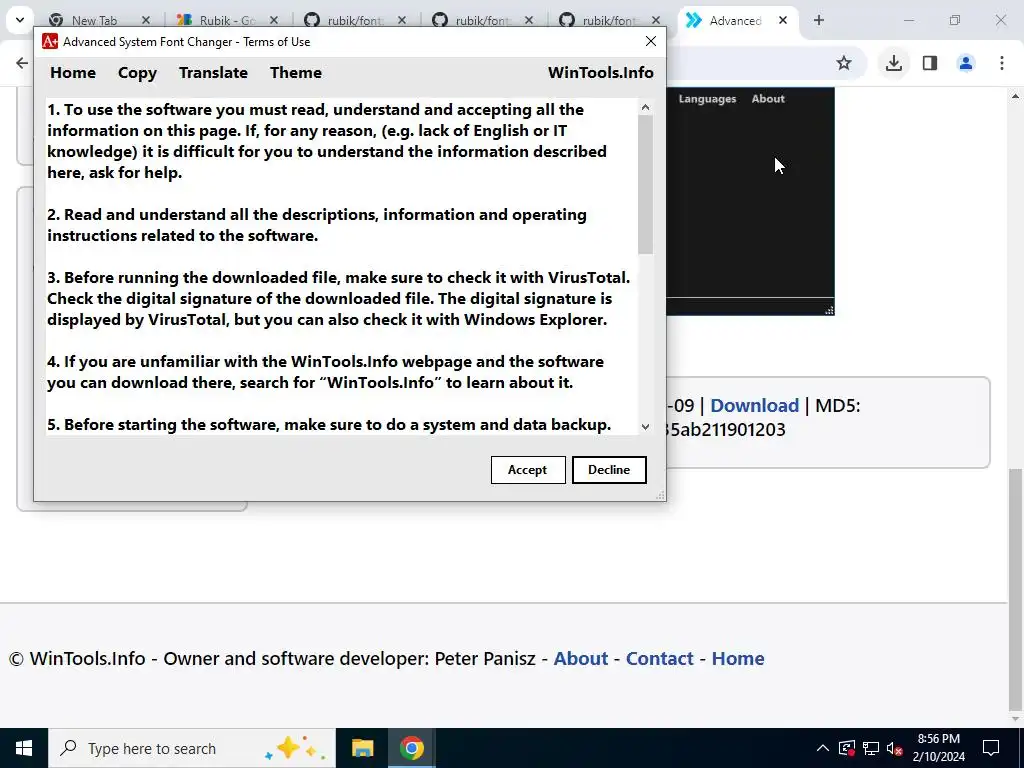Screen dimensions: 1024x768
Task: Click the Advanced System Font Changer title icon
Action: click(50, 42)
